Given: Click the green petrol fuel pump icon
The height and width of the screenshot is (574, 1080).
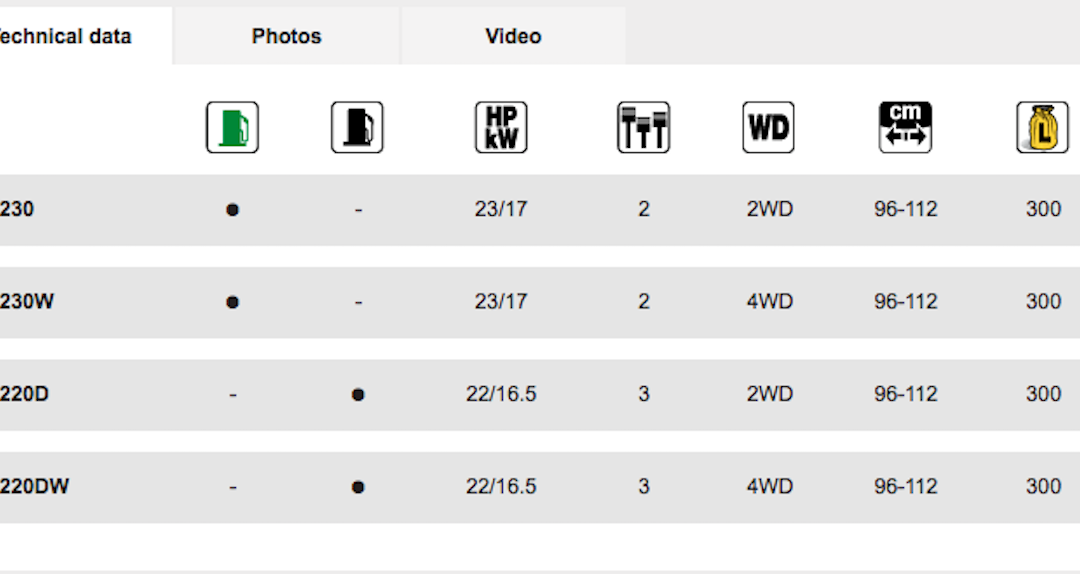Looking at the screenshot, I should pyautogui.click(x=232, y=128).
